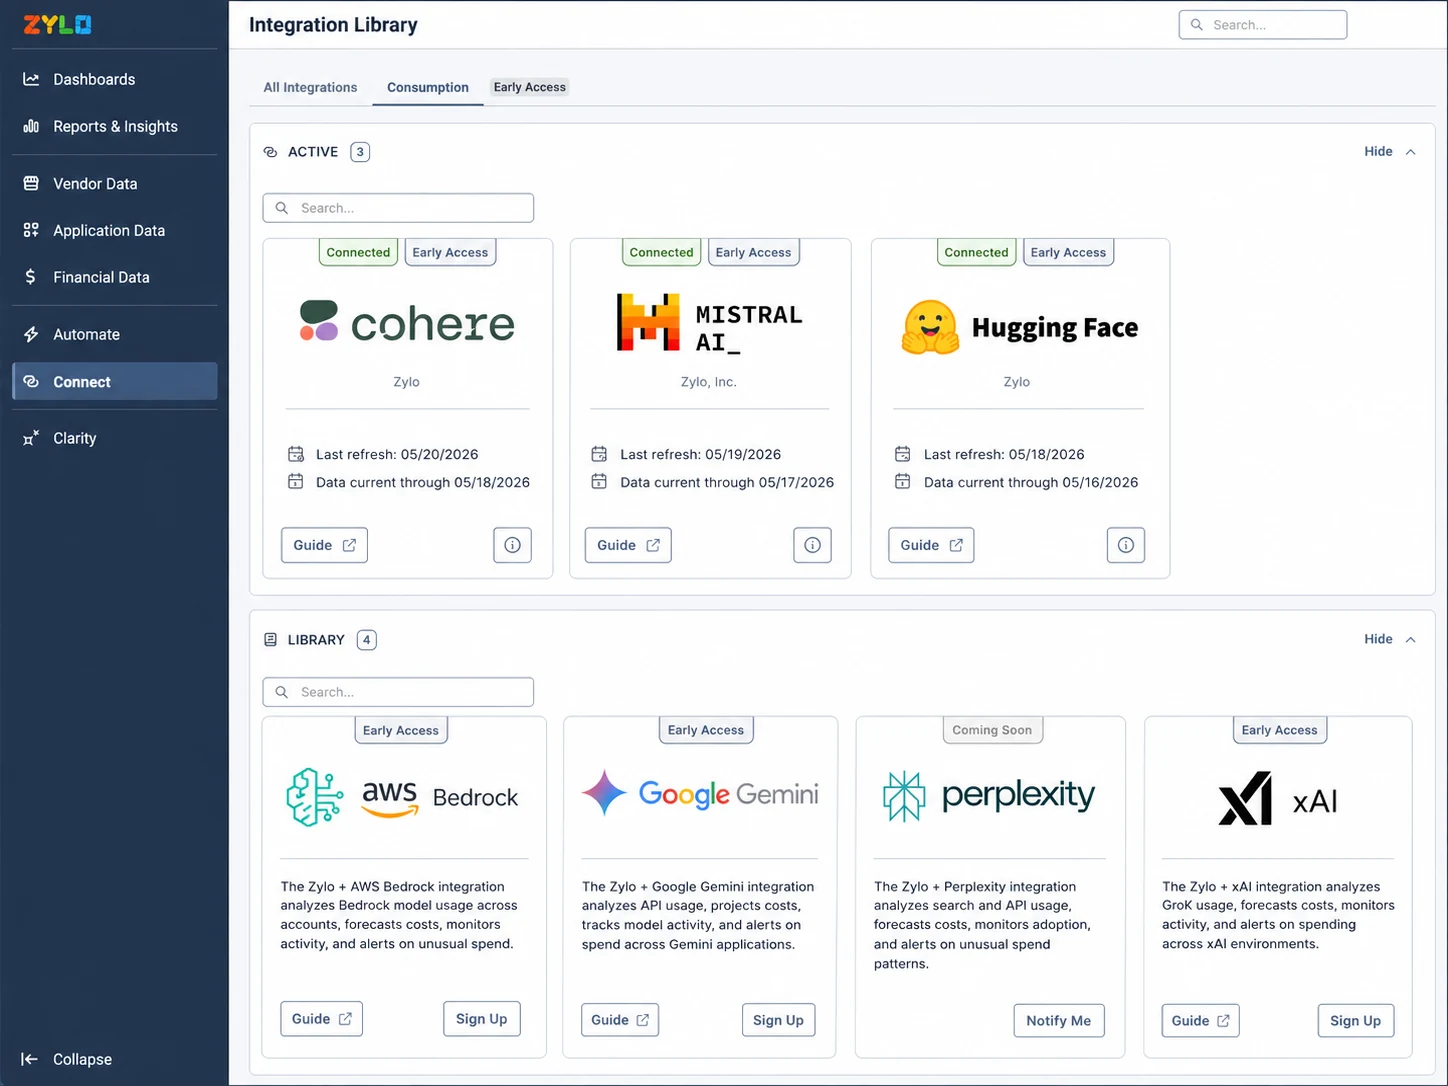Click Early Access badge on Hugging Face card
This screenshot has height=1086, width=1448.
pyautogui.click(x=1069, y=252)
